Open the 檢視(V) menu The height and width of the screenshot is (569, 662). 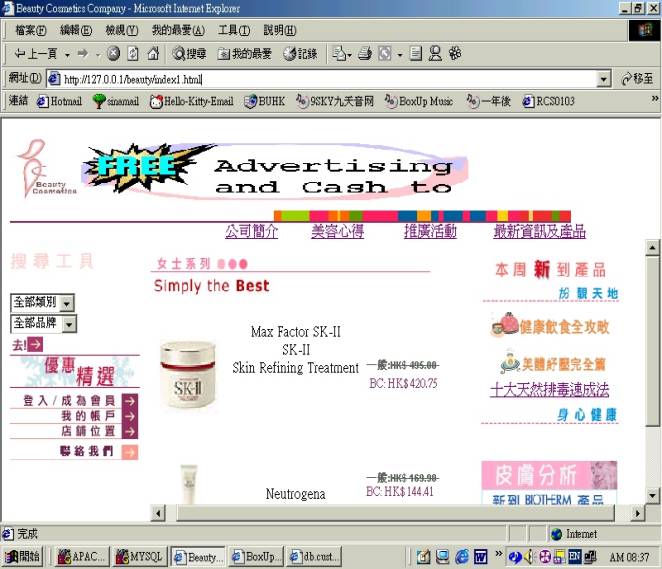[x=122, y=30]
